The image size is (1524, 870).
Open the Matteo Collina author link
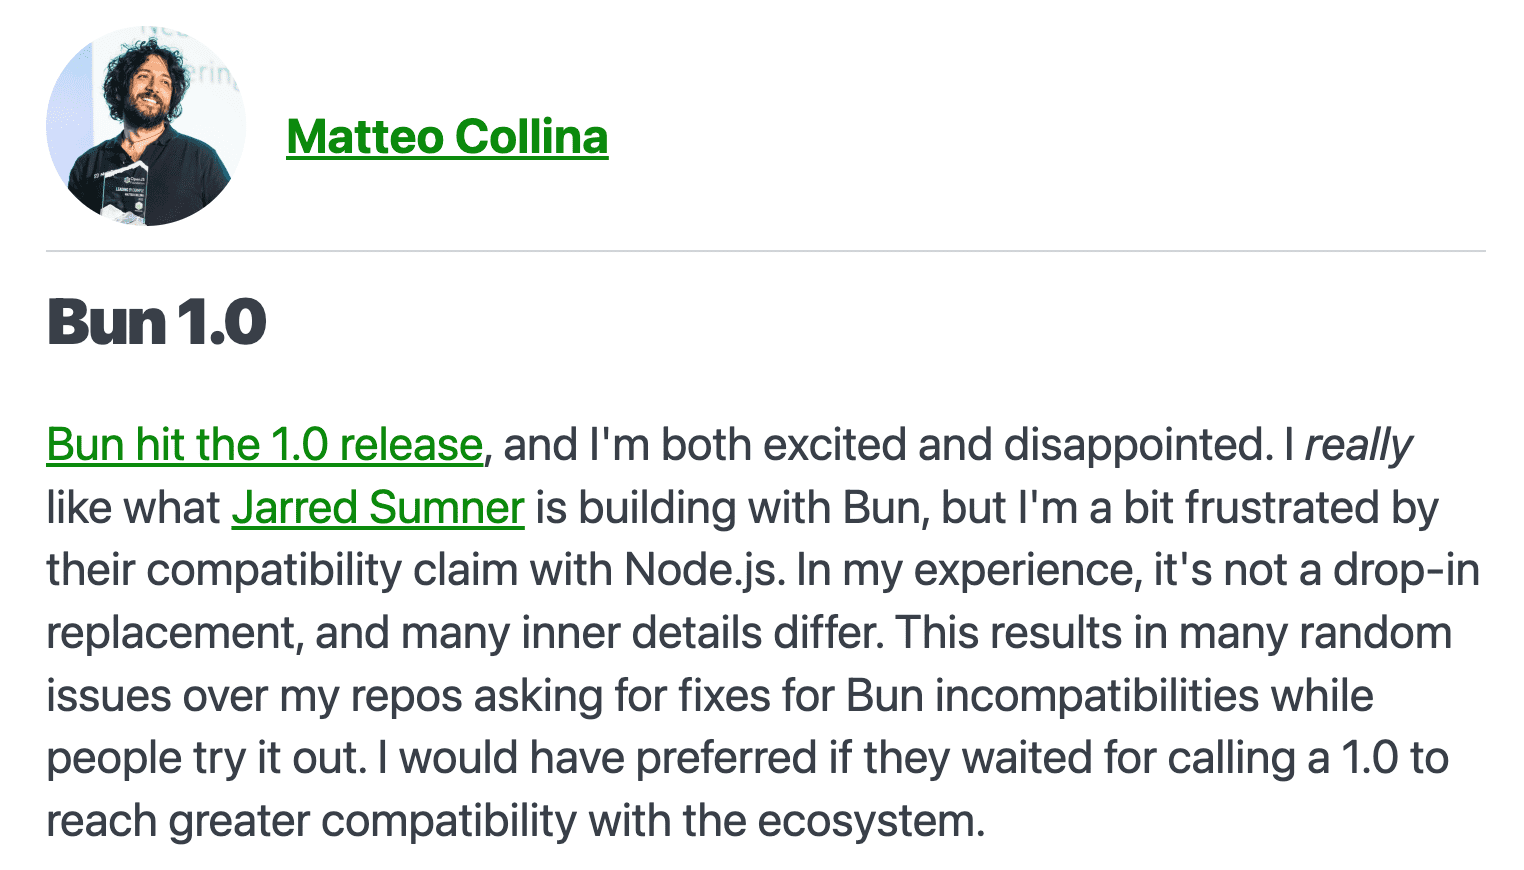click(x=447, y=137)
